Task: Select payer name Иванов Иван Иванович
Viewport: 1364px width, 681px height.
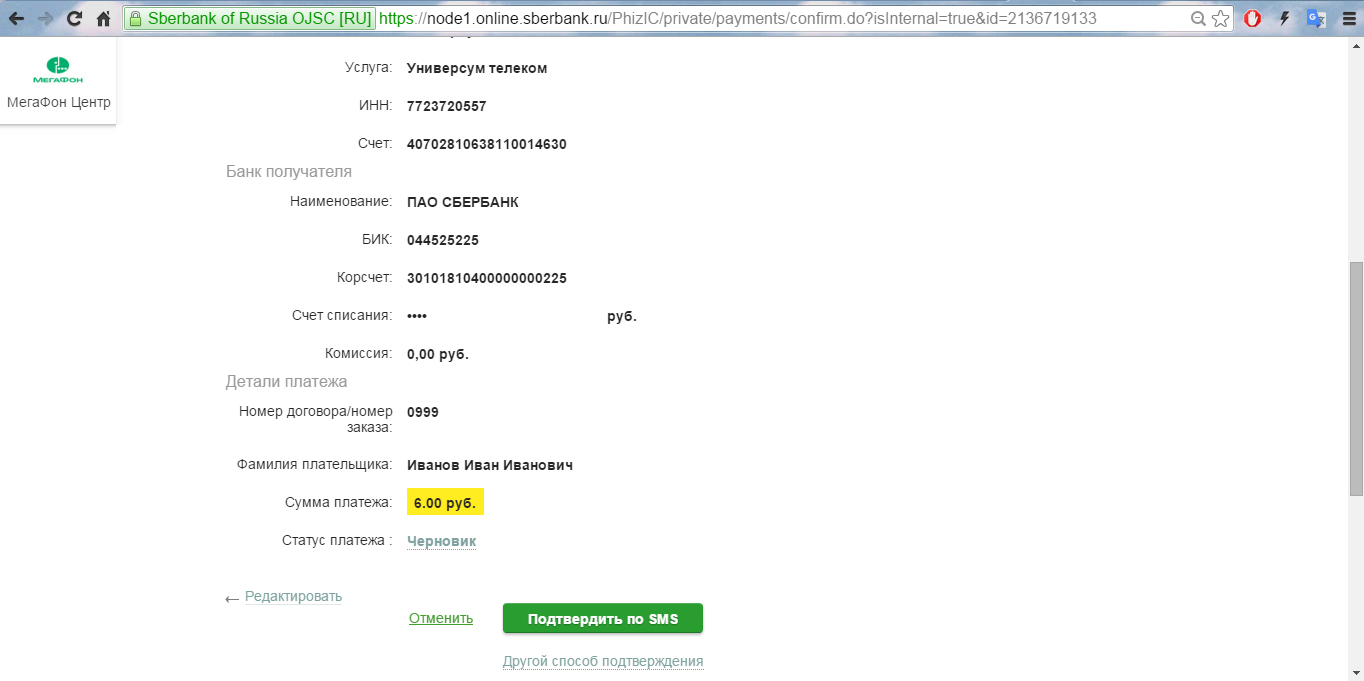Action: pyautogui.click(x=490, y=465)
